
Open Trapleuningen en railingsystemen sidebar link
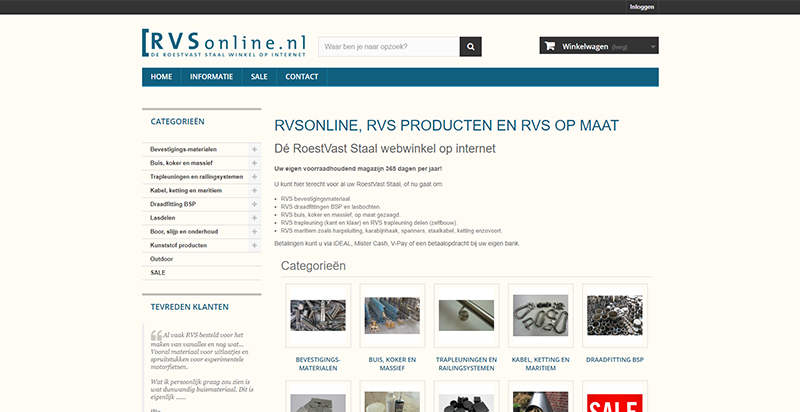click(196, 177)
